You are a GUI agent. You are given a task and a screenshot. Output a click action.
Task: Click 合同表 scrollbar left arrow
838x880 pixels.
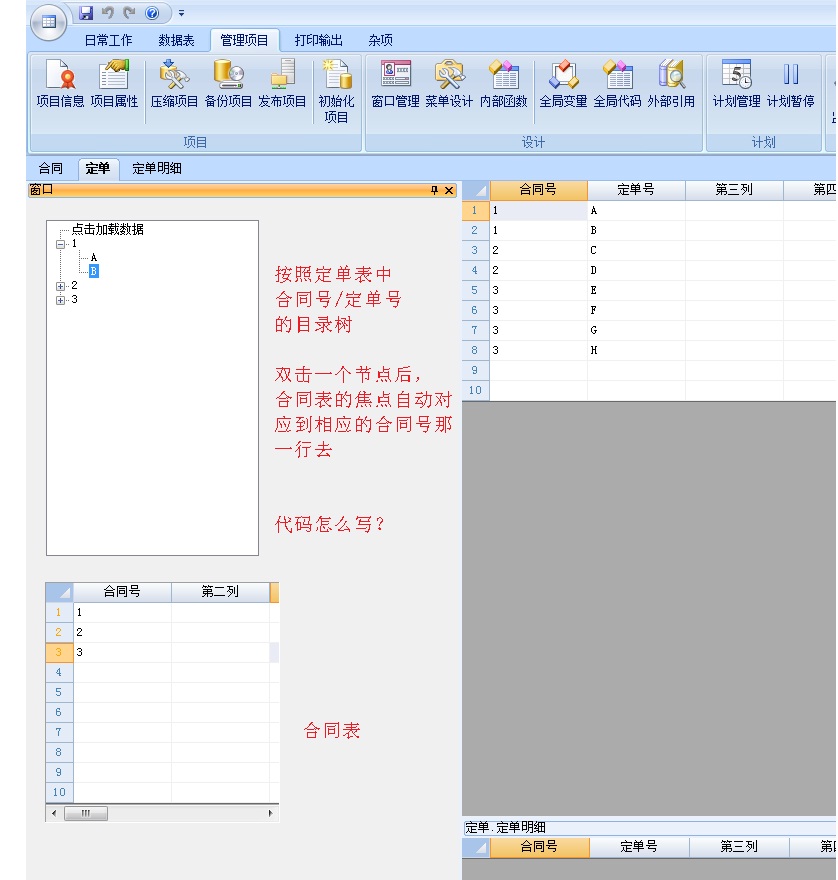[x=53, y=813]
